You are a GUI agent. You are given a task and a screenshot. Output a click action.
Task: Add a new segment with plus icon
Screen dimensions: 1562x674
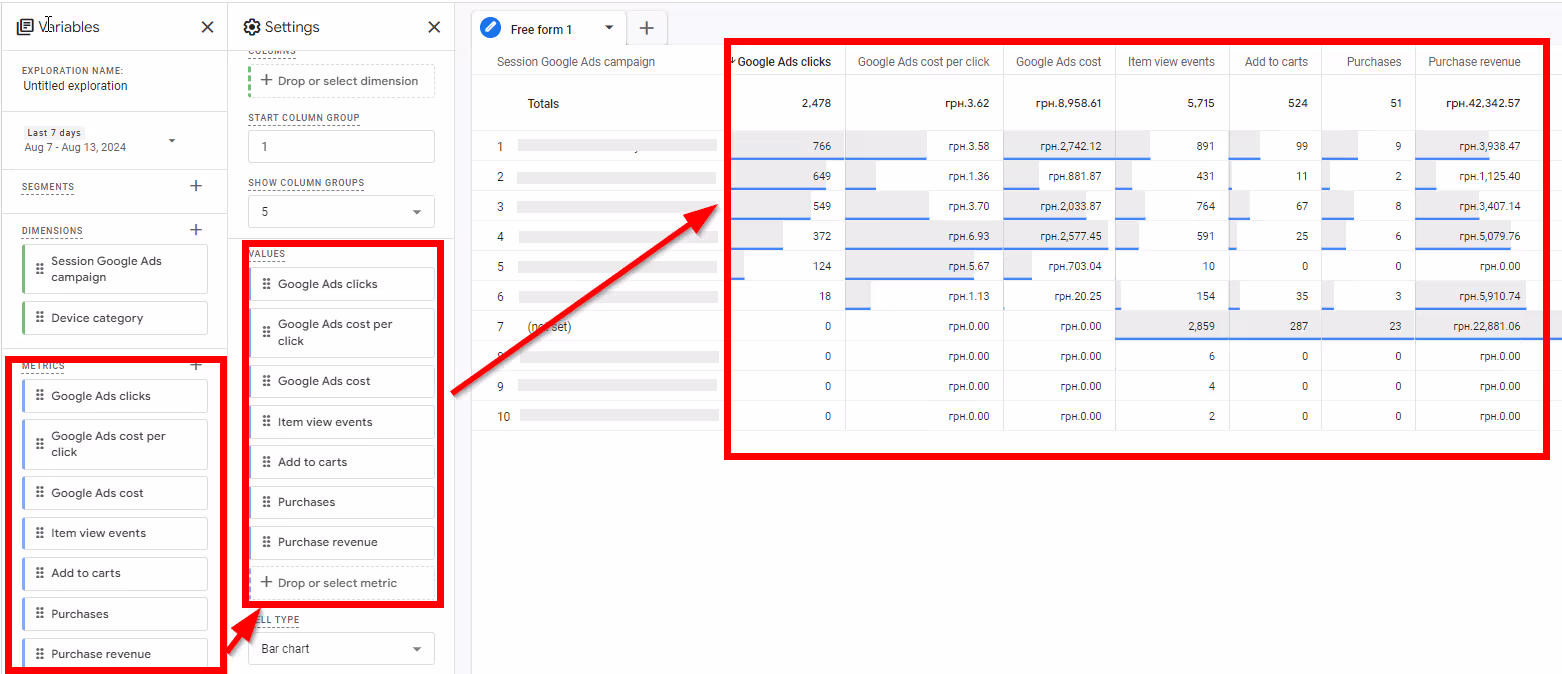pyautogui.click(x=196, y=186)
